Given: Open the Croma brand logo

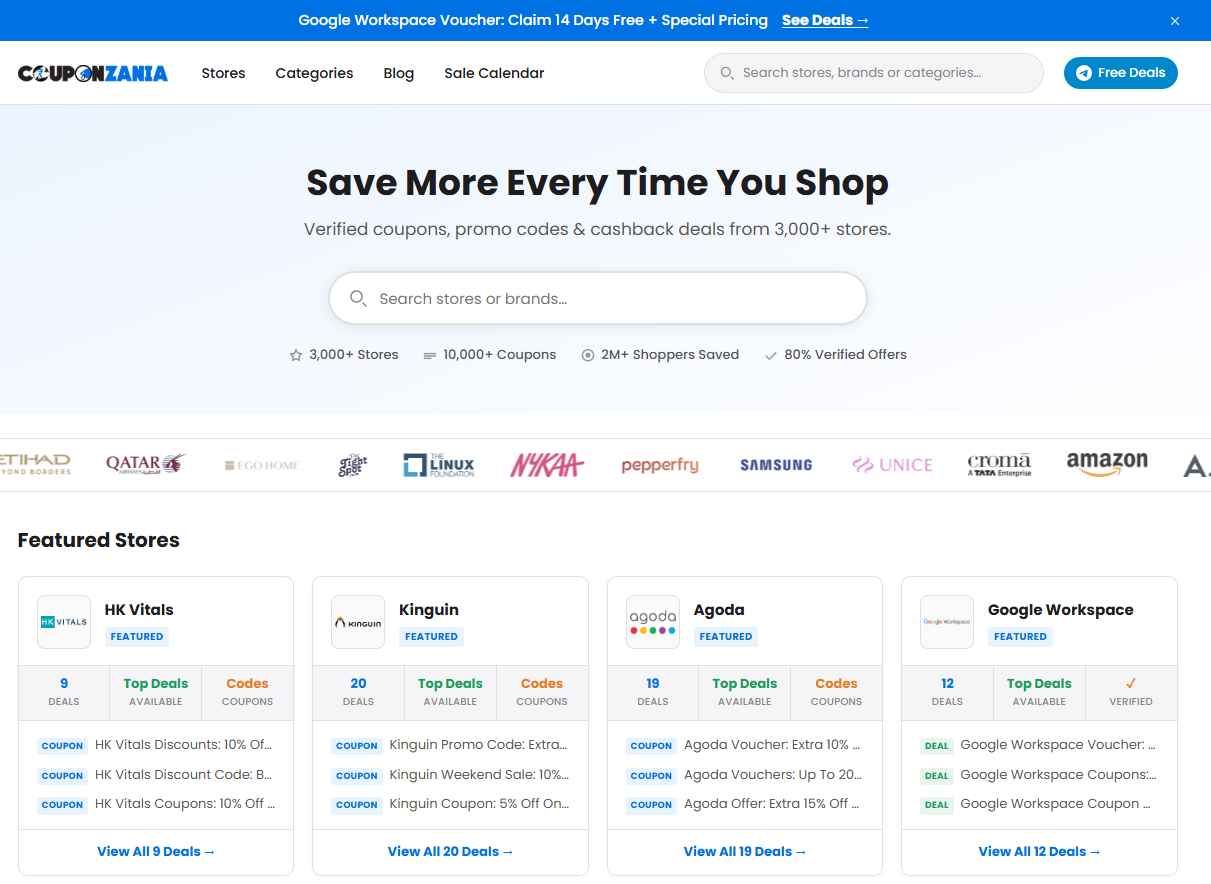Looking at the screenshot, I should pyautogui.click(x=999, y=465).
